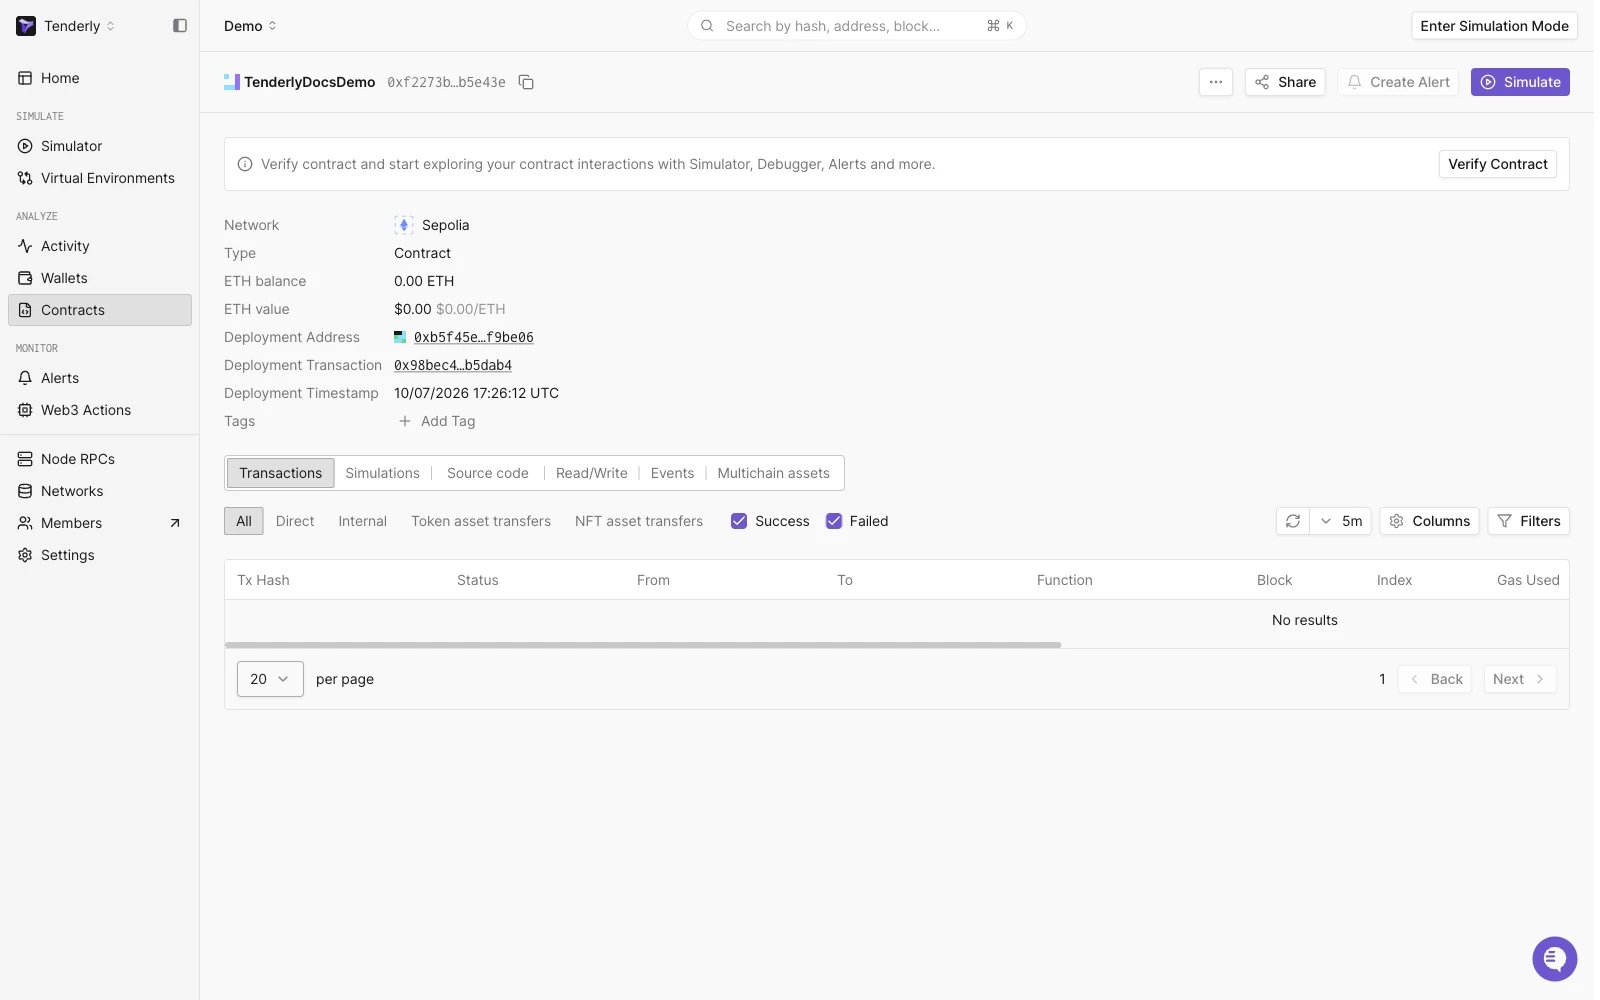1600x1000 pixels.
Task: Open the Columns selector
Action: [1430, 521]
